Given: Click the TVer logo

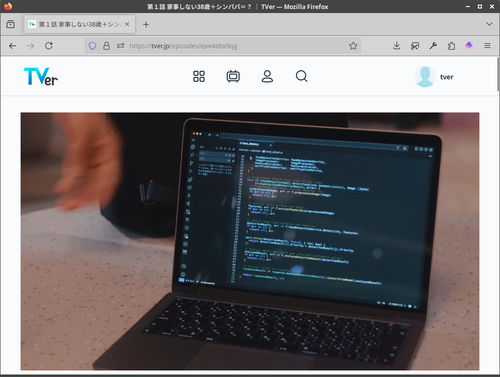Looking at the screenshot, I should (x=41, y=77).
